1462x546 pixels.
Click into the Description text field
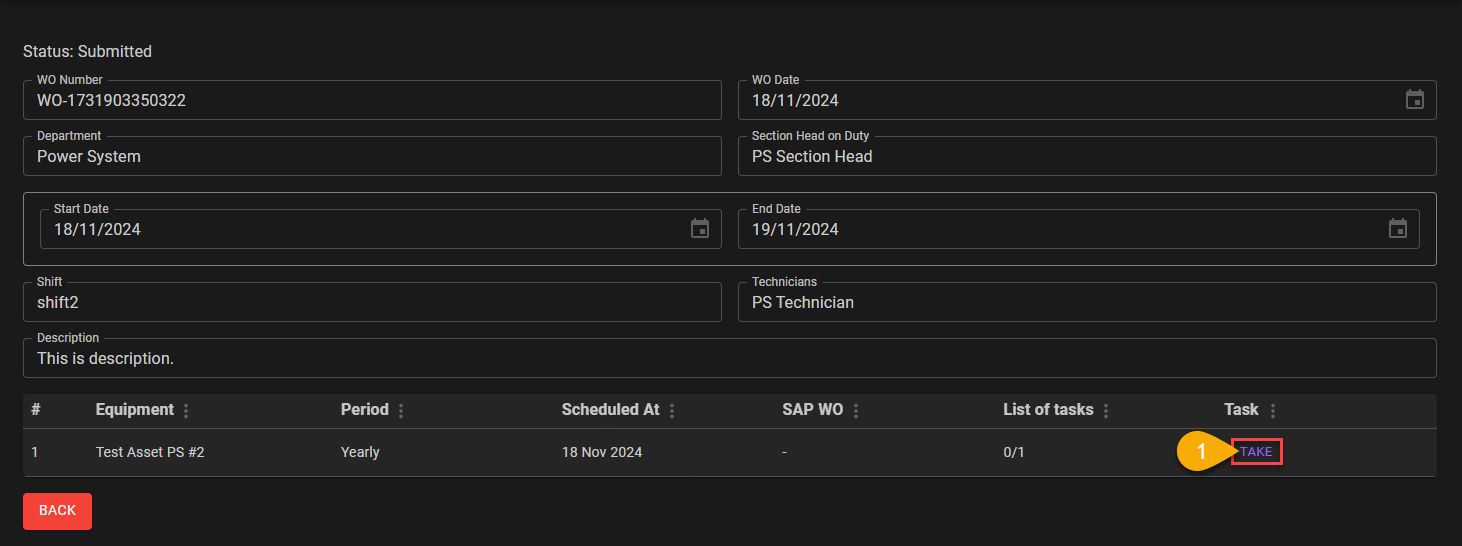pos(728,358)
